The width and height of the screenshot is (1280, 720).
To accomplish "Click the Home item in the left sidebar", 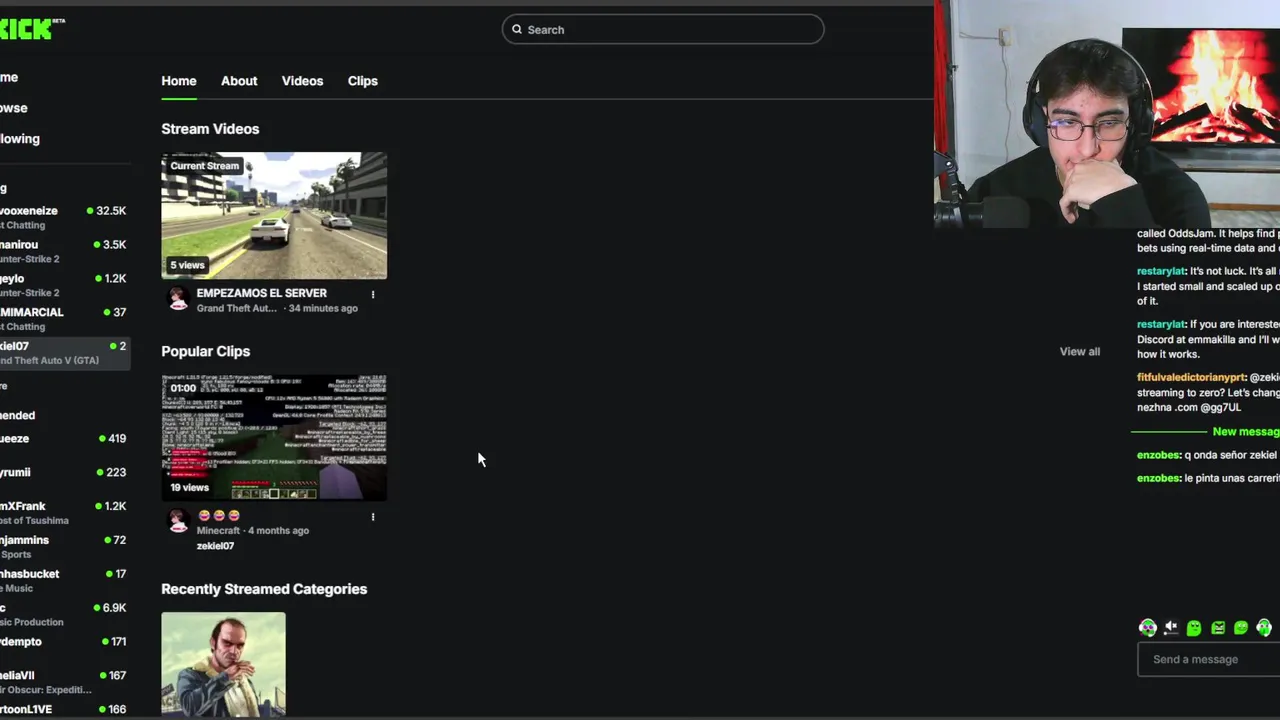I will tap(9, 77).
